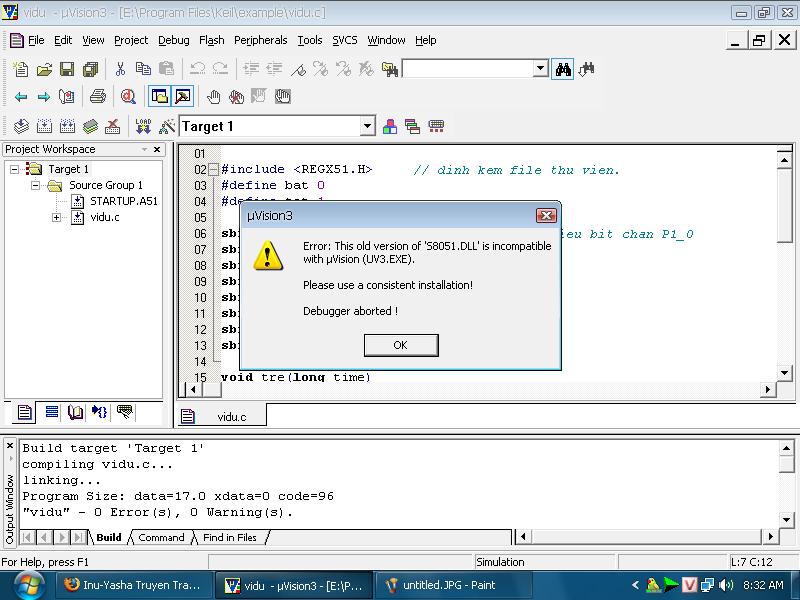Image resolution: width=800 pixels, height=600 pixels.
Task: Toggle Project Window toolbar button
Action: point(160,96)
